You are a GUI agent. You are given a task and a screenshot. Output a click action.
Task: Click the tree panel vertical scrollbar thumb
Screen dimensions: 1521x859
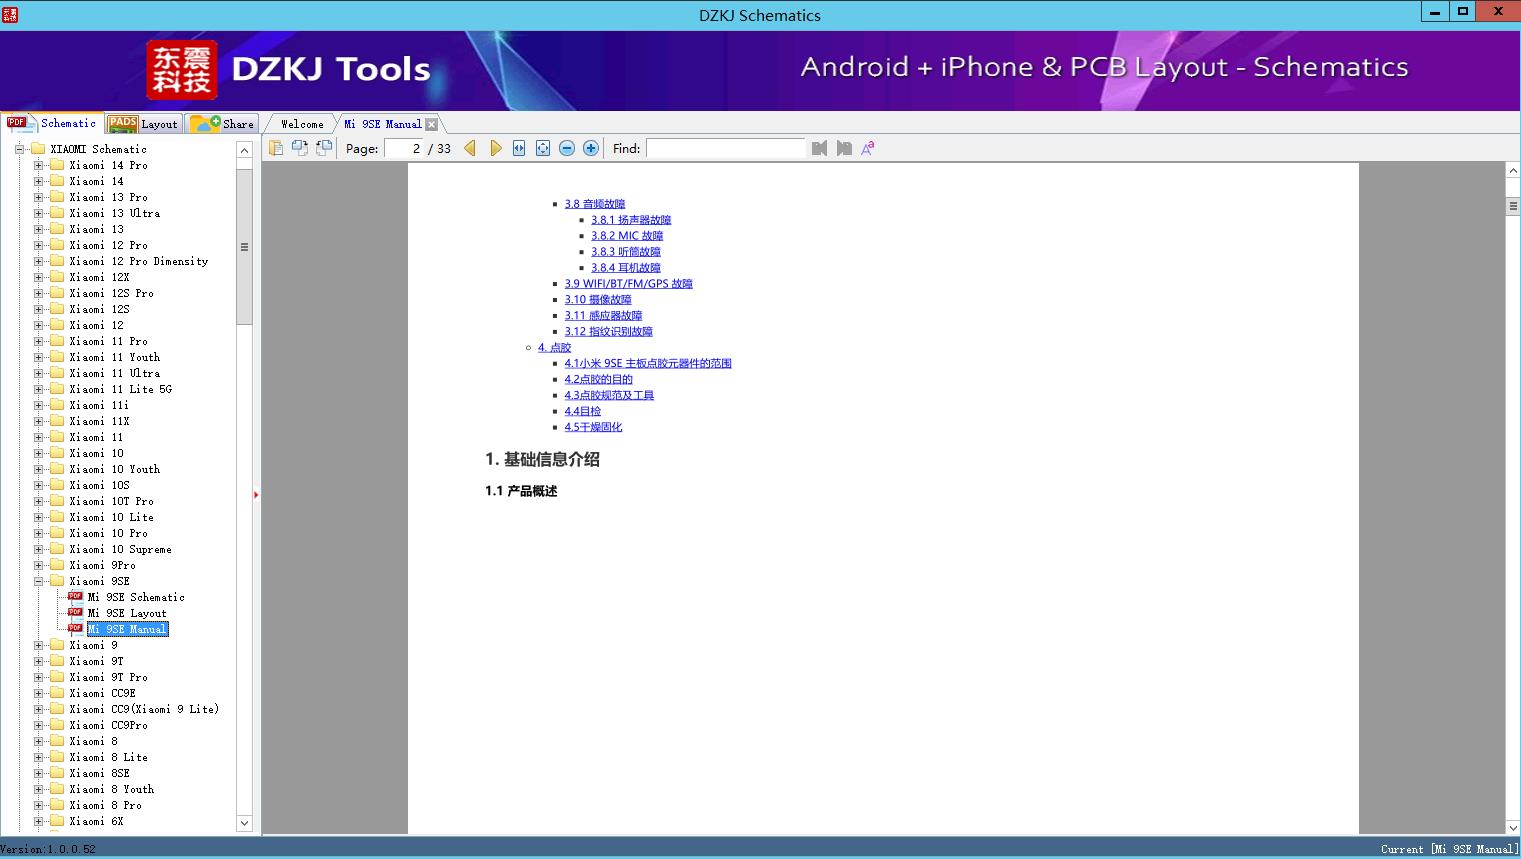click(244, 246)
